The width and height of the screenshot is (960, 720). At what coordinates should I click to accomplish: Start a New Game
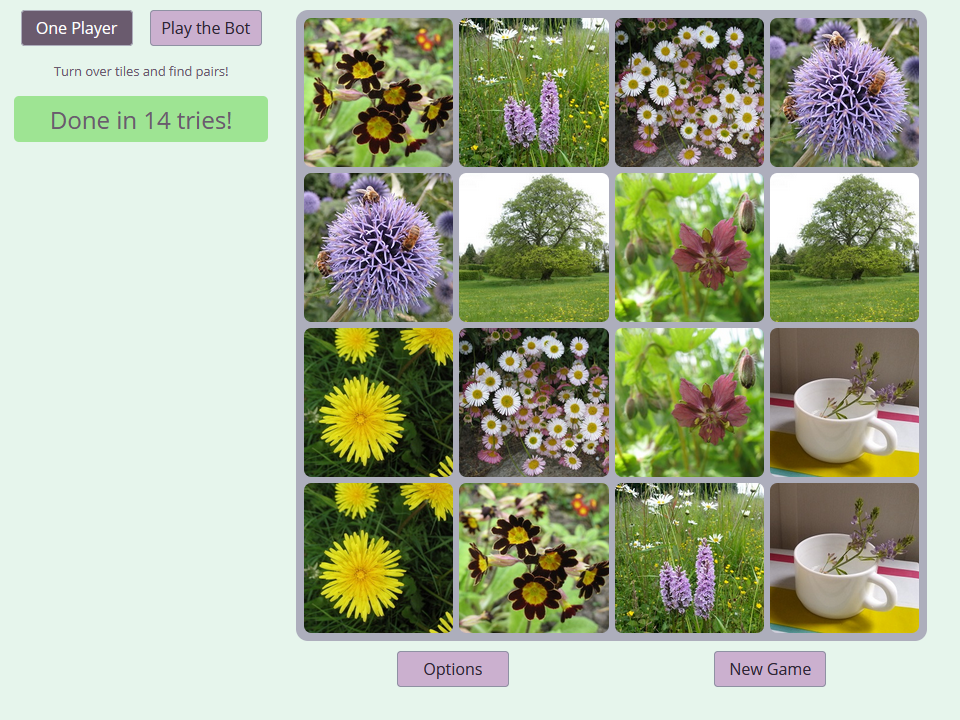pyautogui.click(x=770, y=669)
